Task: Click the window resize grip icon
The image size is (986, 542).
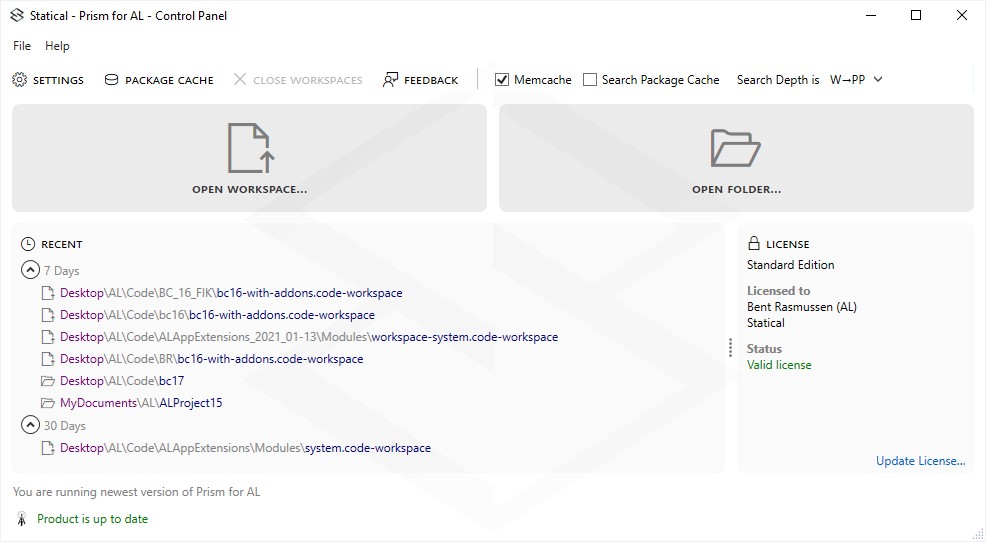Action: coord(978,534)
